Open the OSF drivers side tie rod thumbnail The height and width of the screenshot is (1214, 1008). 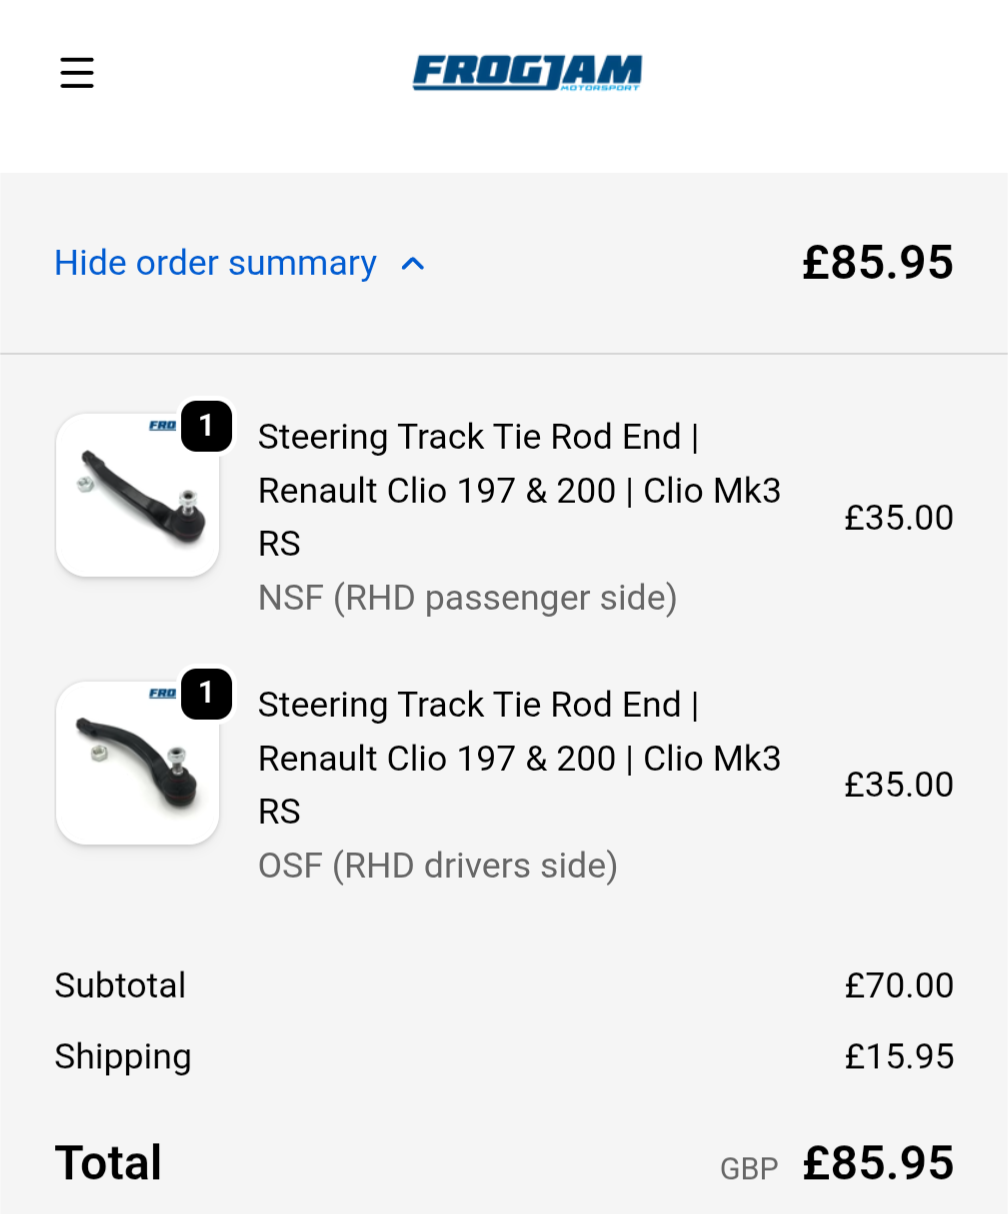[137, 763]
